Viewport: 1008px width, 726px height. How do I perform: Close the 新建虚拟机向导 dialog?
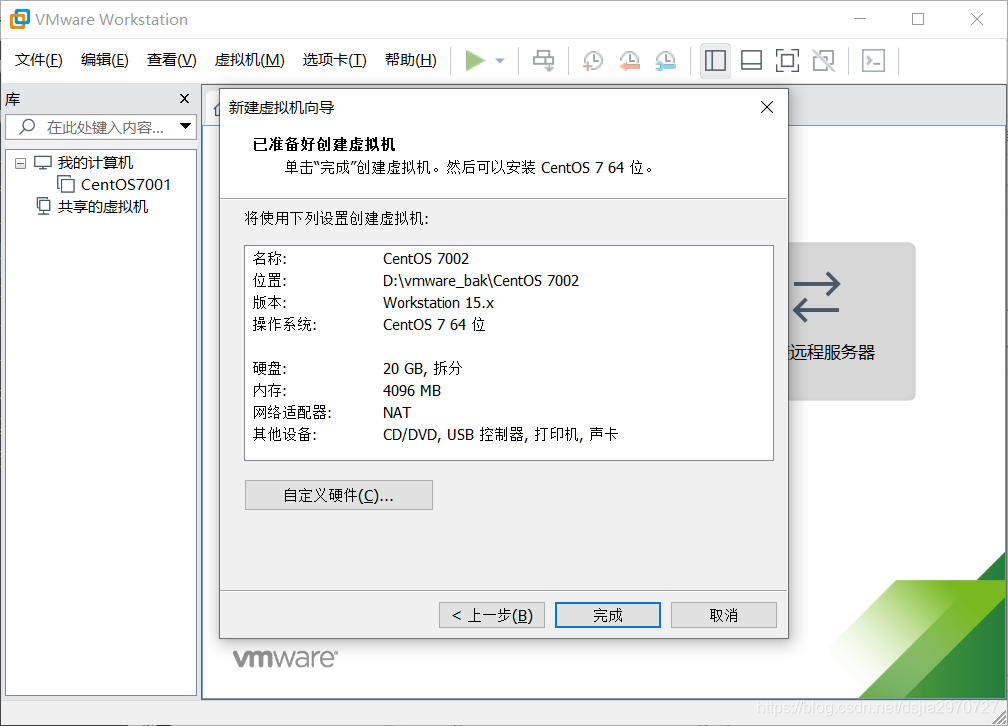[766, 107]
